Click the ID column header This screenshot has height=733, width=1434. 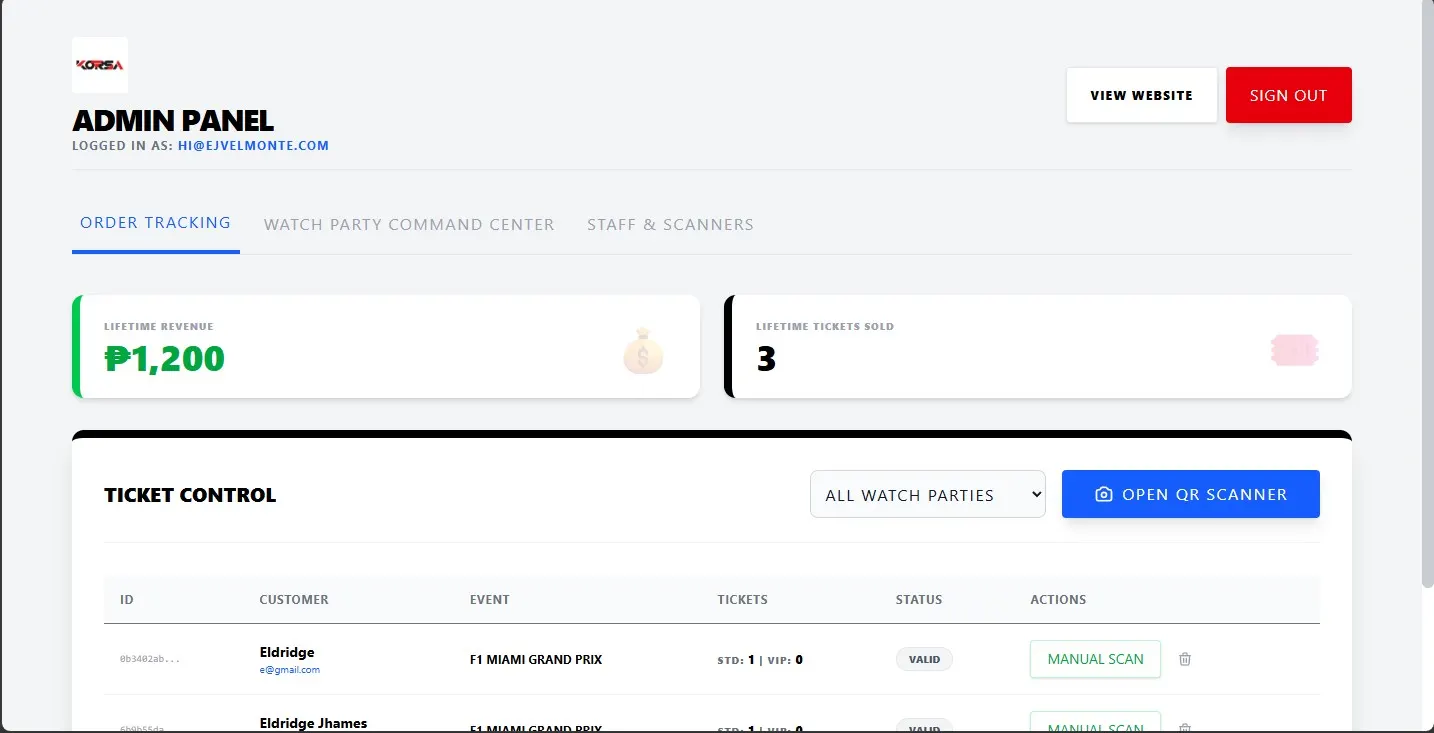(127, 600)
